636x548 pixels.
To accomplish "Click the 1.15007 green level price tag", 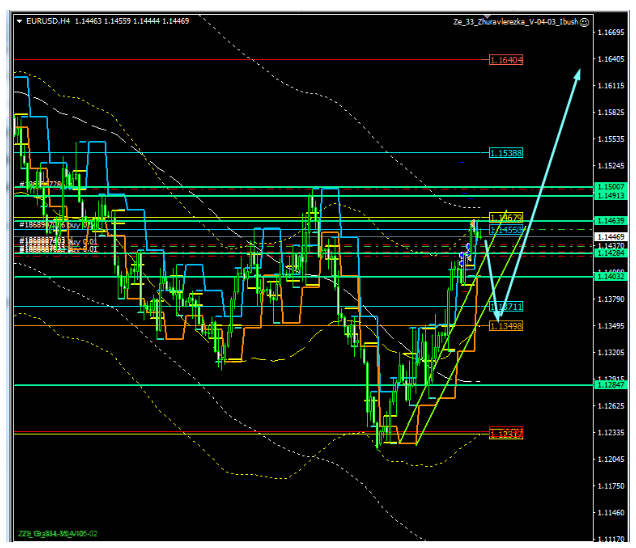I will click(x=609, y=187).
